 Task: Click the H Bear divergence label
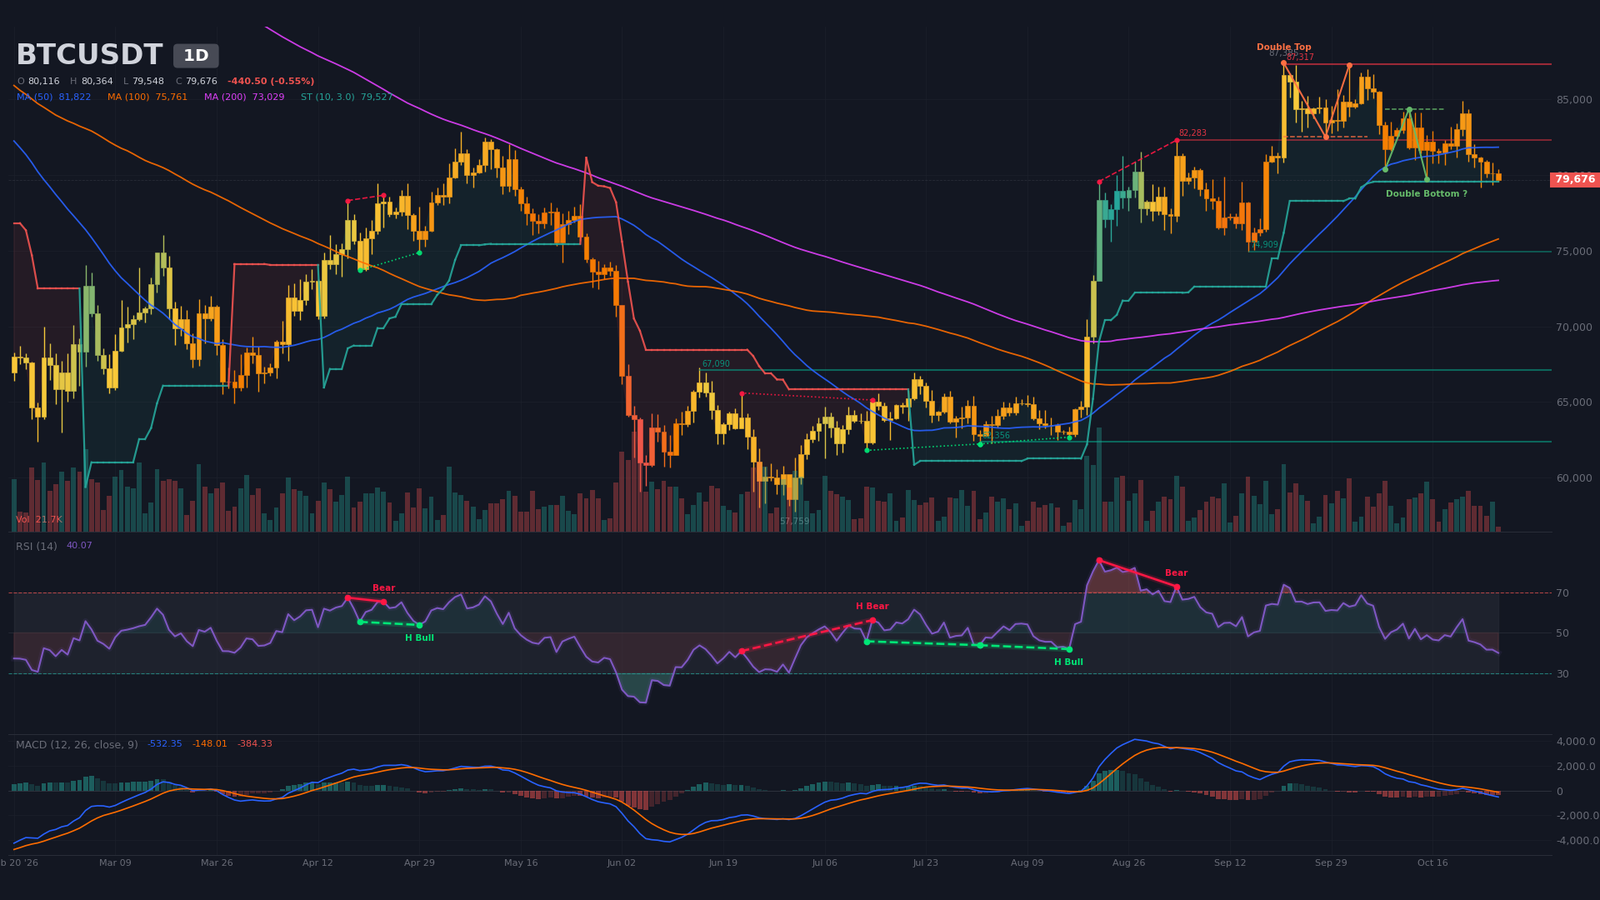(872, 606)
